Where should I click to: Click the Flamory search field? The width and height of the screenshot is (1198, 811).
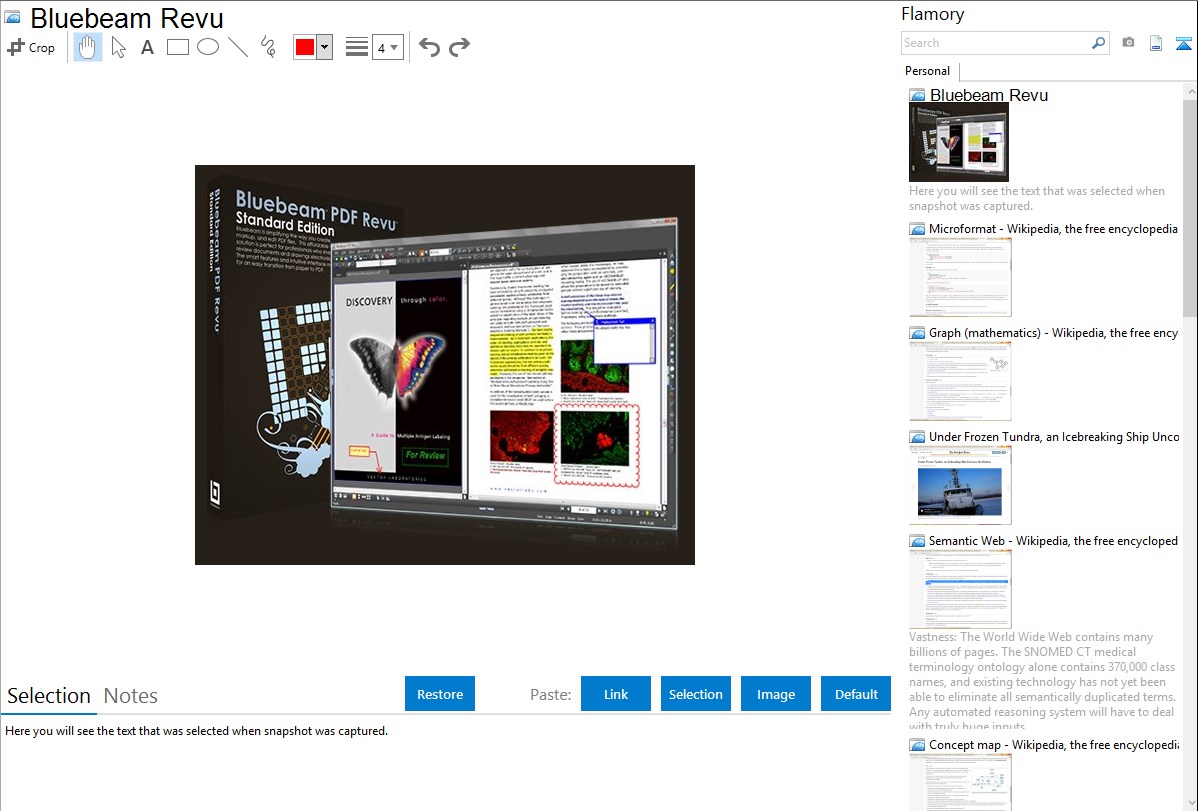[x=996, y=43]
